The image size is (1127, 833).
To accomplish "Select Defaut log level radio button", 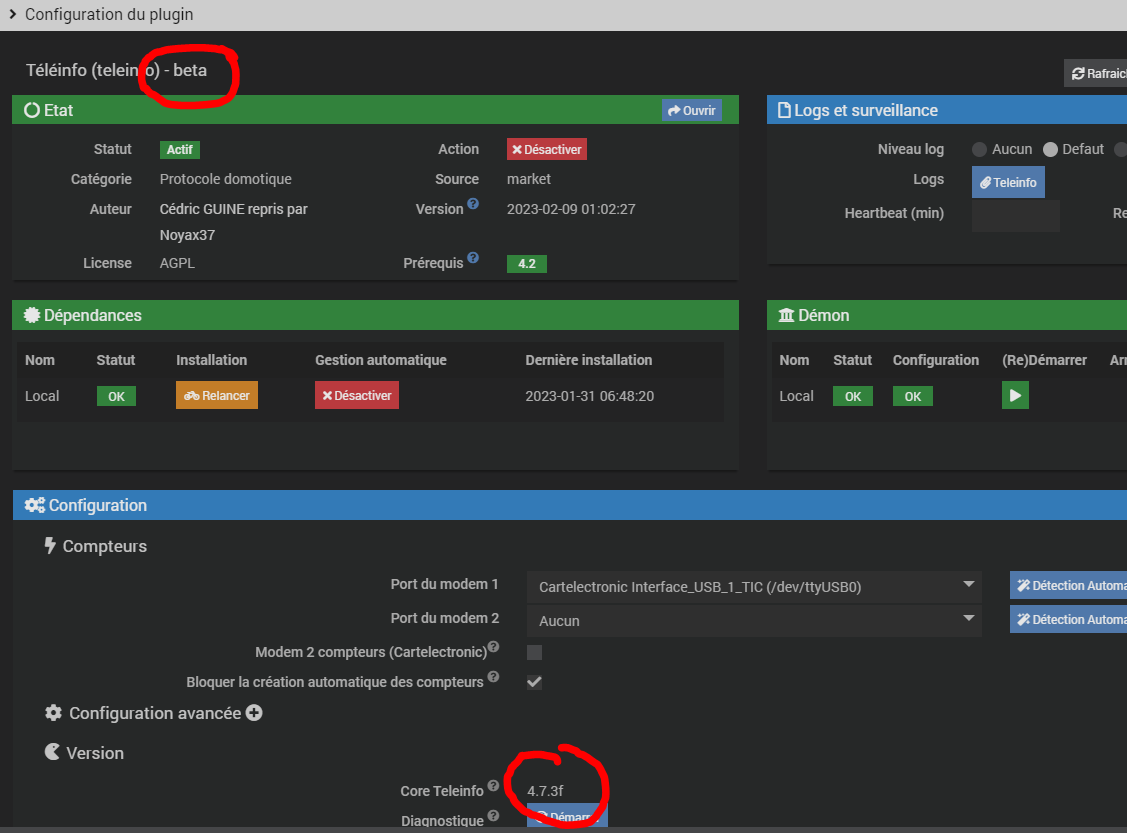I will 1050,149.
